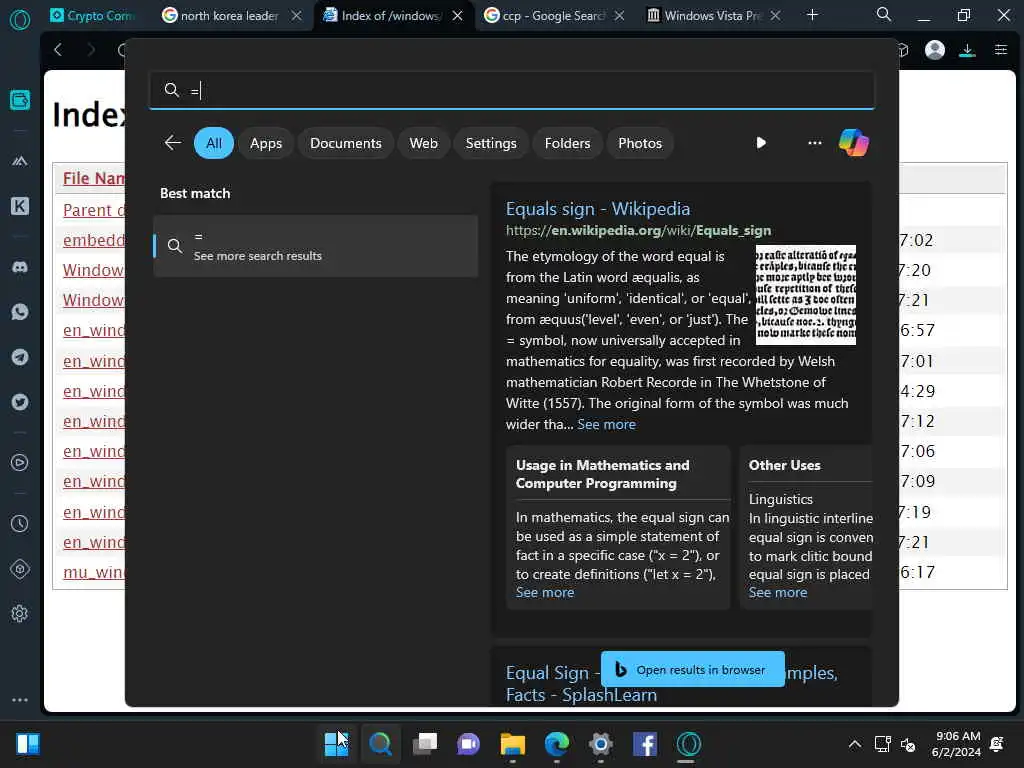Select the '=' best match search result
1024x768 pixels.
tap(315, 246)
